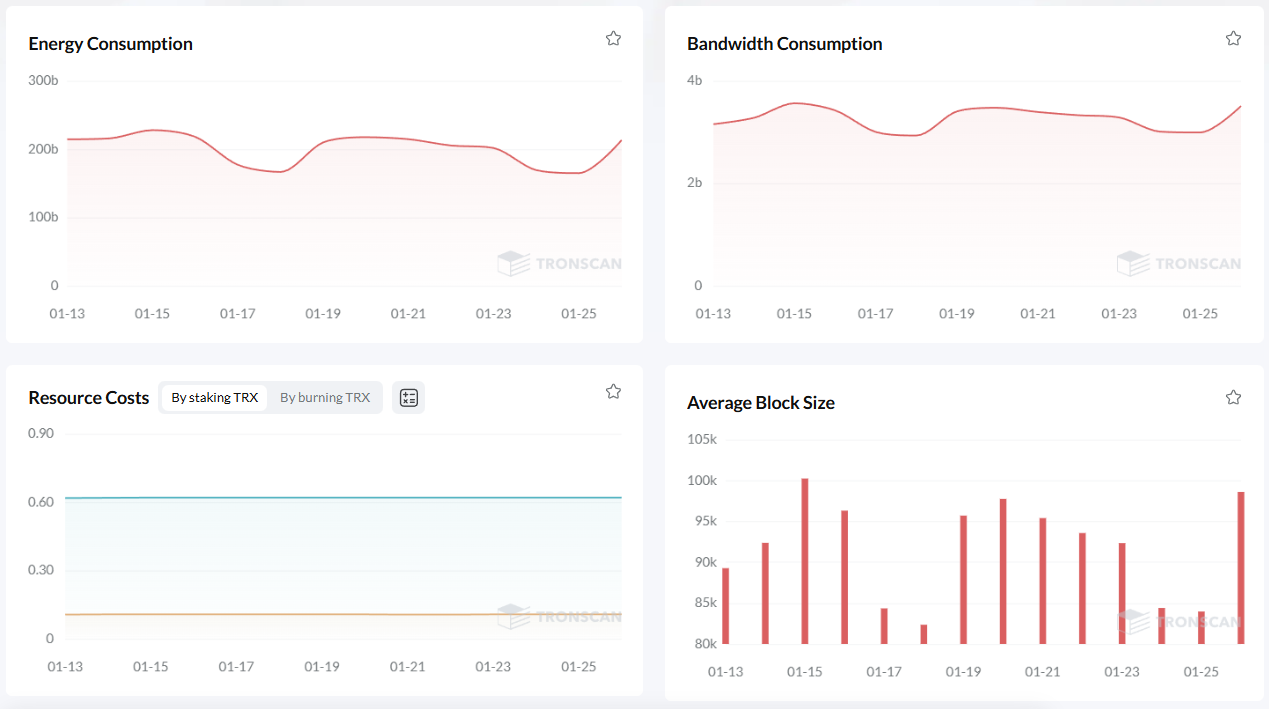1269x709 pixels.
Task: Click the Resource Costs heading
Action: pos(89,397)
